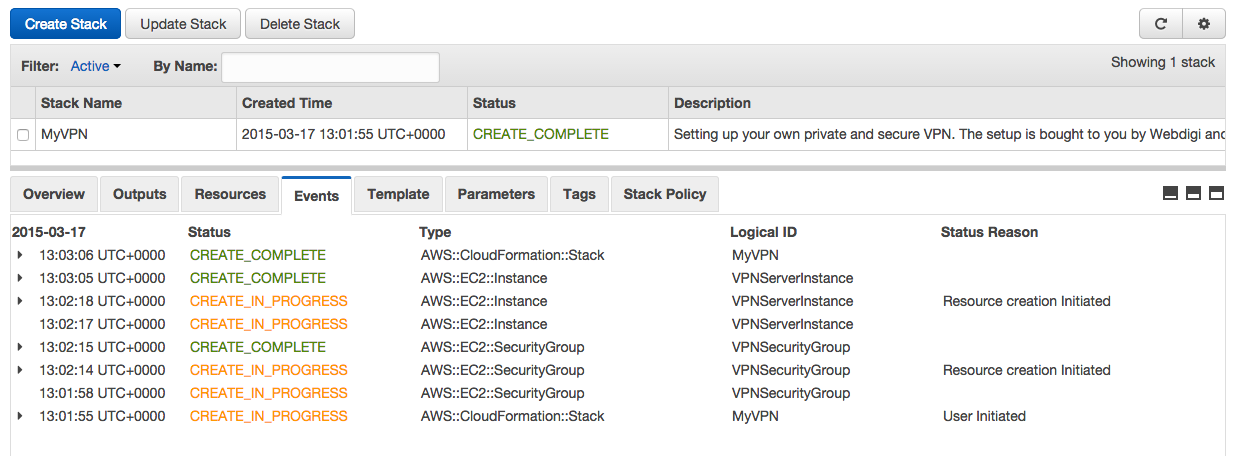
Task: Click the stack description text
Action: [949, 134]
